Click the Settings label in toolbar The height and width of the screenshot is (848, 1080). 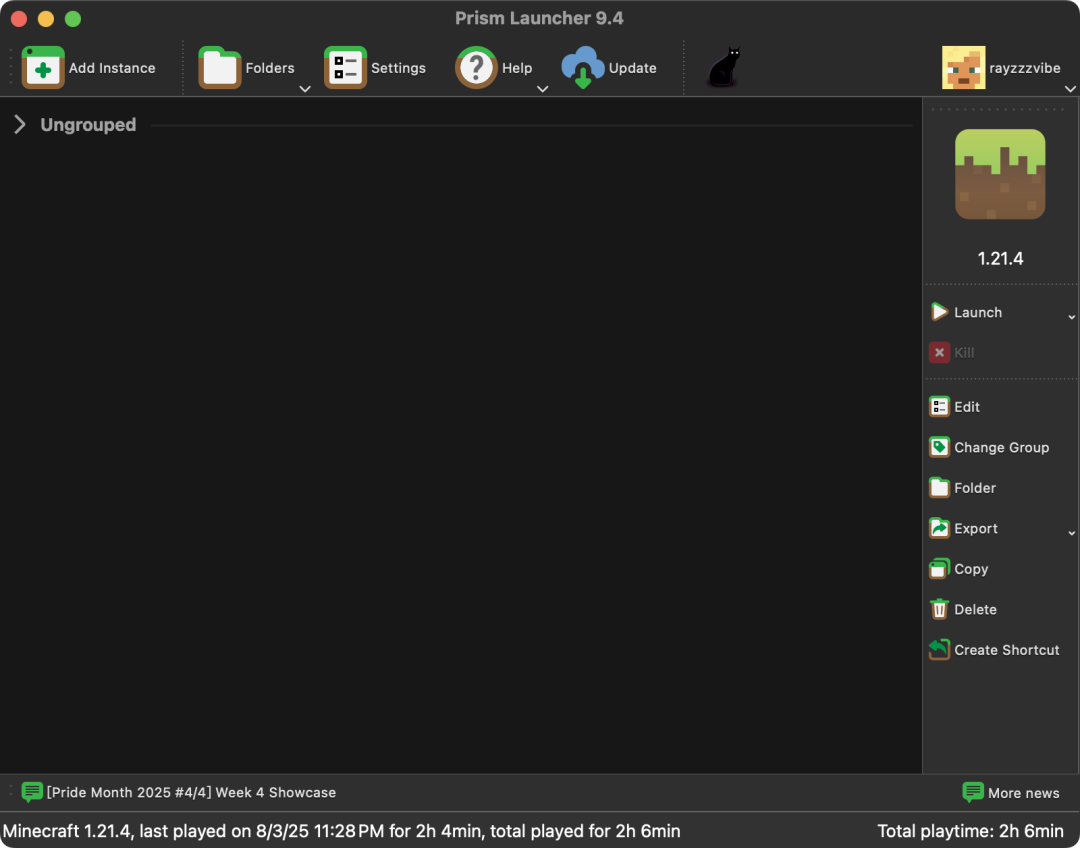click(x=398, y=68)
